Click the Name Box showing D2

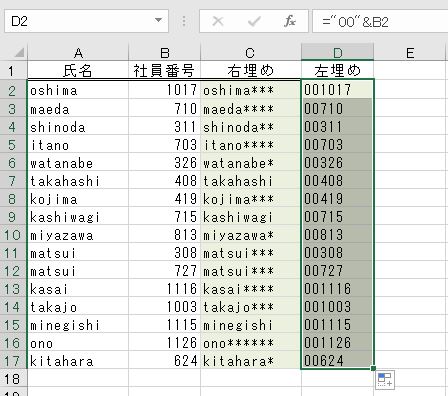click(86, 21)
